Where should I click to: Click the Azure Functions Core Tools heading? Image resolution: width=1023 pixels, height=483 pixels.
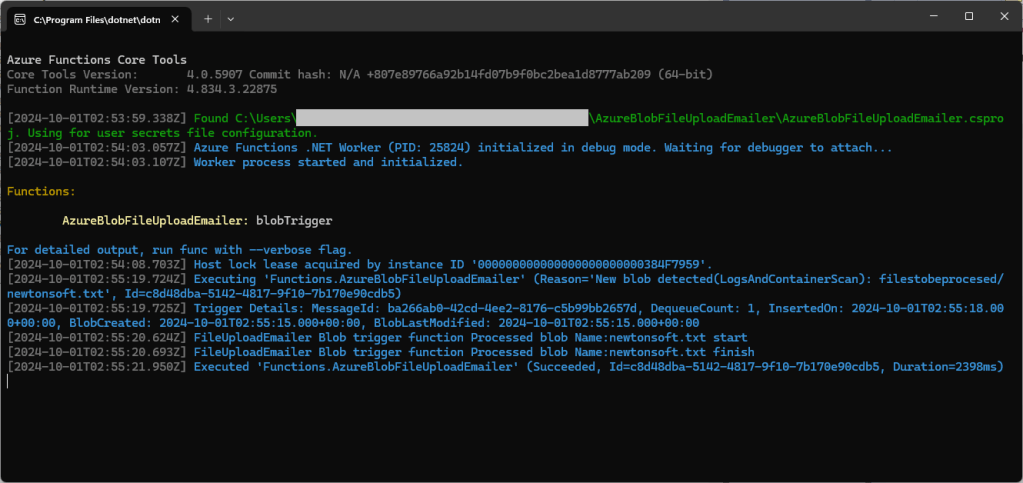[96, 60]
